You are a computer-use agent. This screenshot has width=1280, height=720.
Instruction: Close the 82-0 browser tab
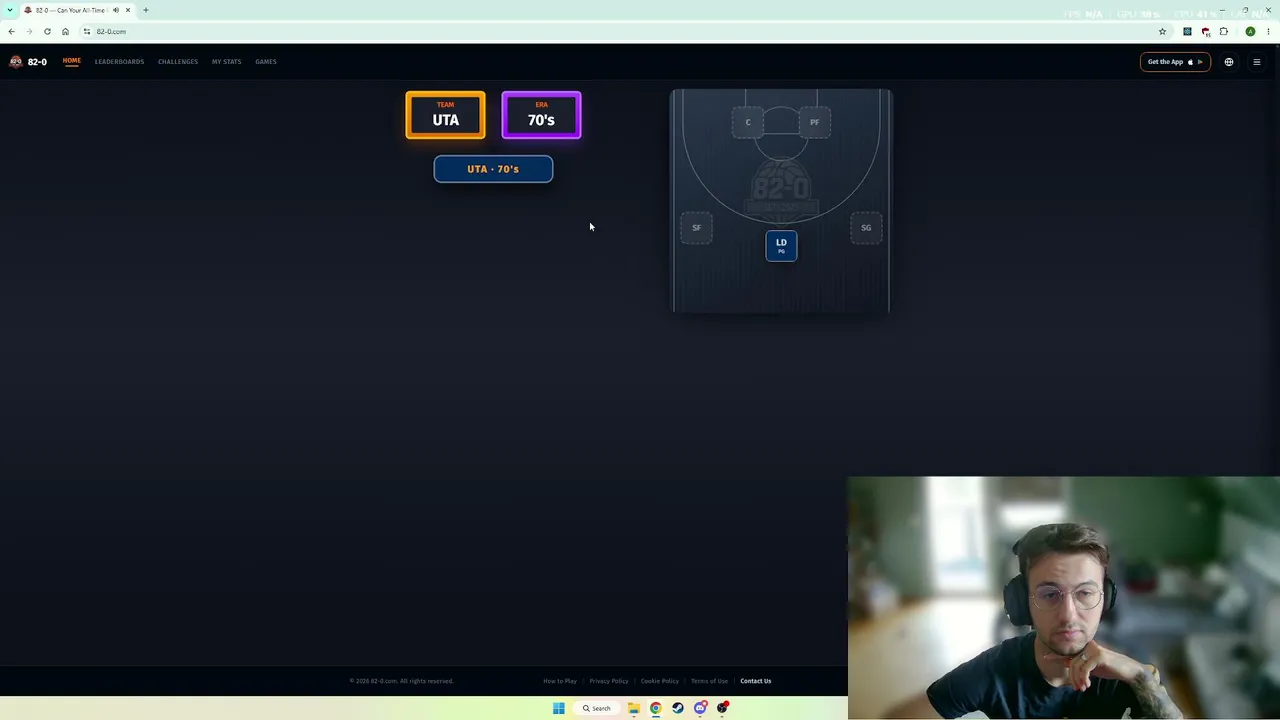coord(128,10)
